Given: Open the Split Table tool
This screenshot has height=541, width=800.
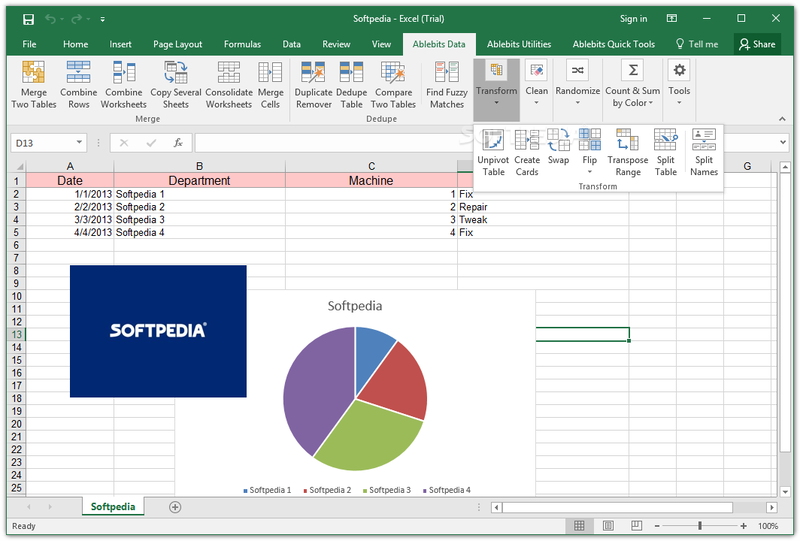Looking at the screenshot, I should click(x=666, y=153).
